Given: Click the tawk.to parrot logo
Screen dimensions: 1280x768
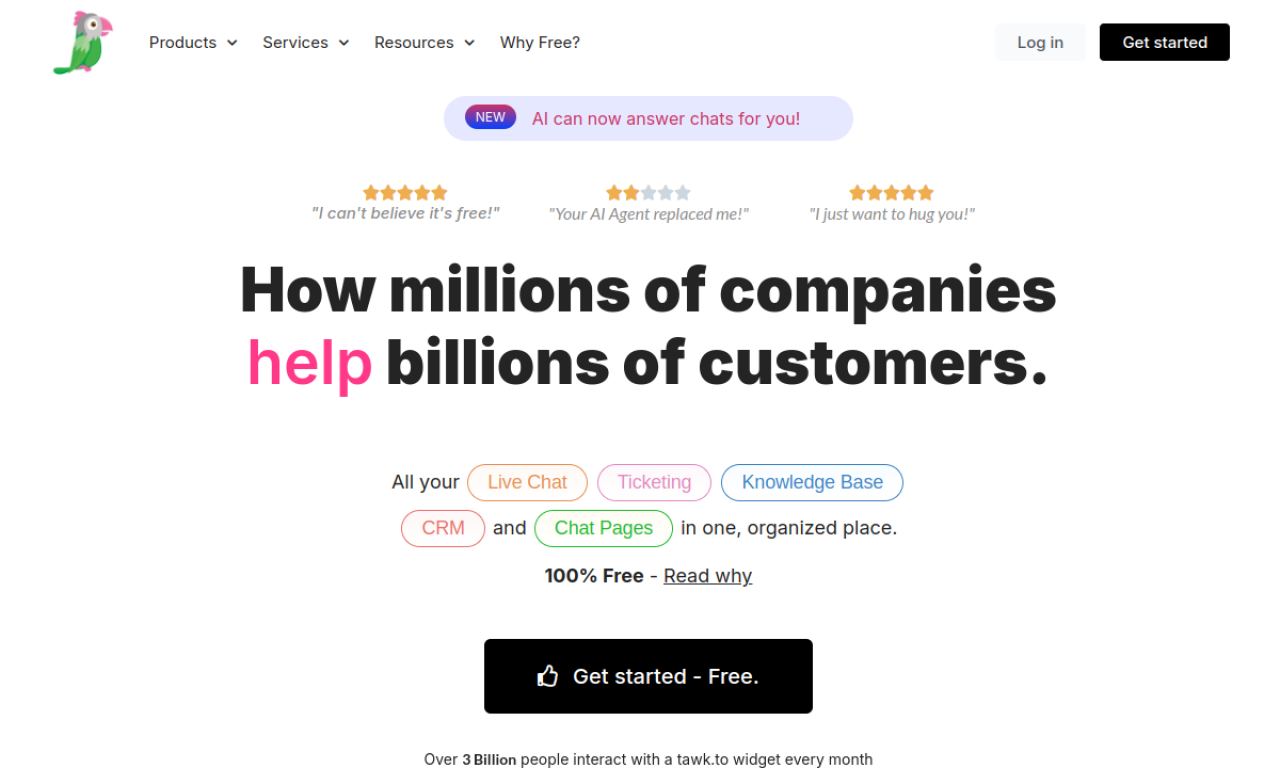Looking at the screenshot, I should (x=82, y=43).
